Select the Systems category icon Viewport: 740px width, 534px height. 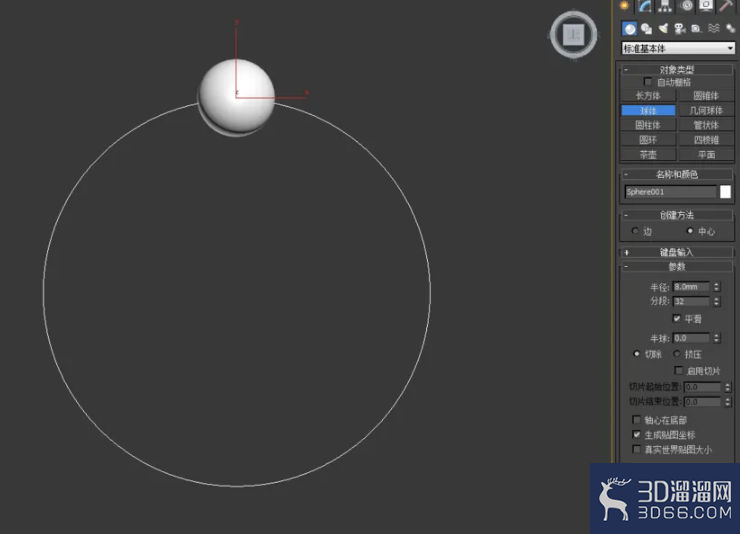(x=730, y=29)
